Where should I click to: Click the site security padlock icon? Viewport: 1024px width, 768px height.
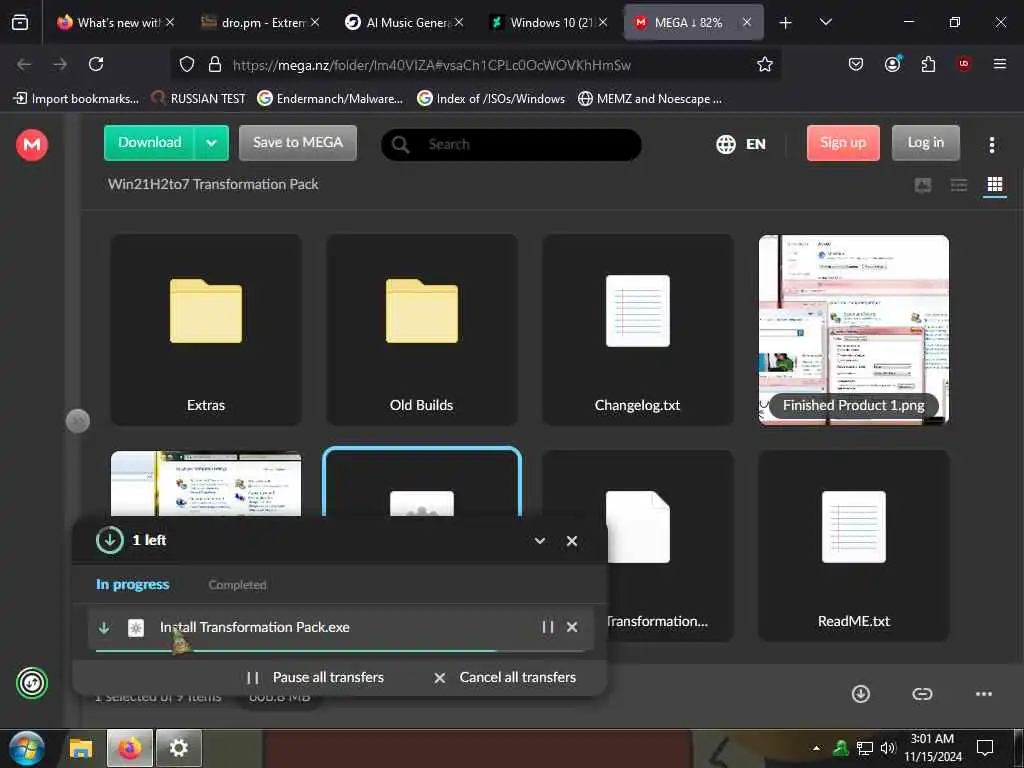(214, 64)
